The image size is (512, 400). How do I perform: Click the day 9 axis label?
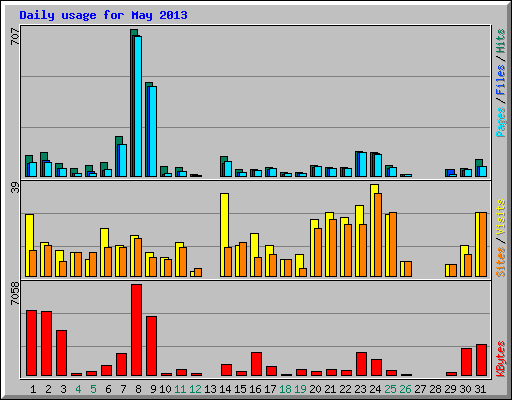click(x=153, y=389)
